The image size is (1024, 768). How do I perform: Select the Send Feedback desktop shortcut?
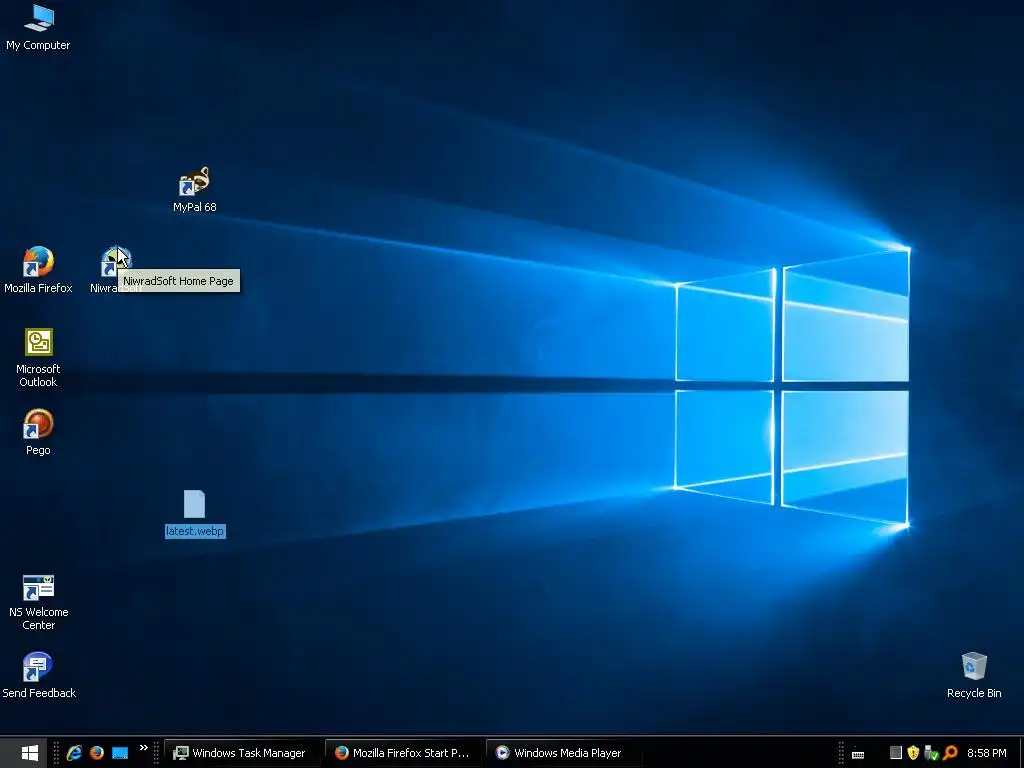coord(37,667)
